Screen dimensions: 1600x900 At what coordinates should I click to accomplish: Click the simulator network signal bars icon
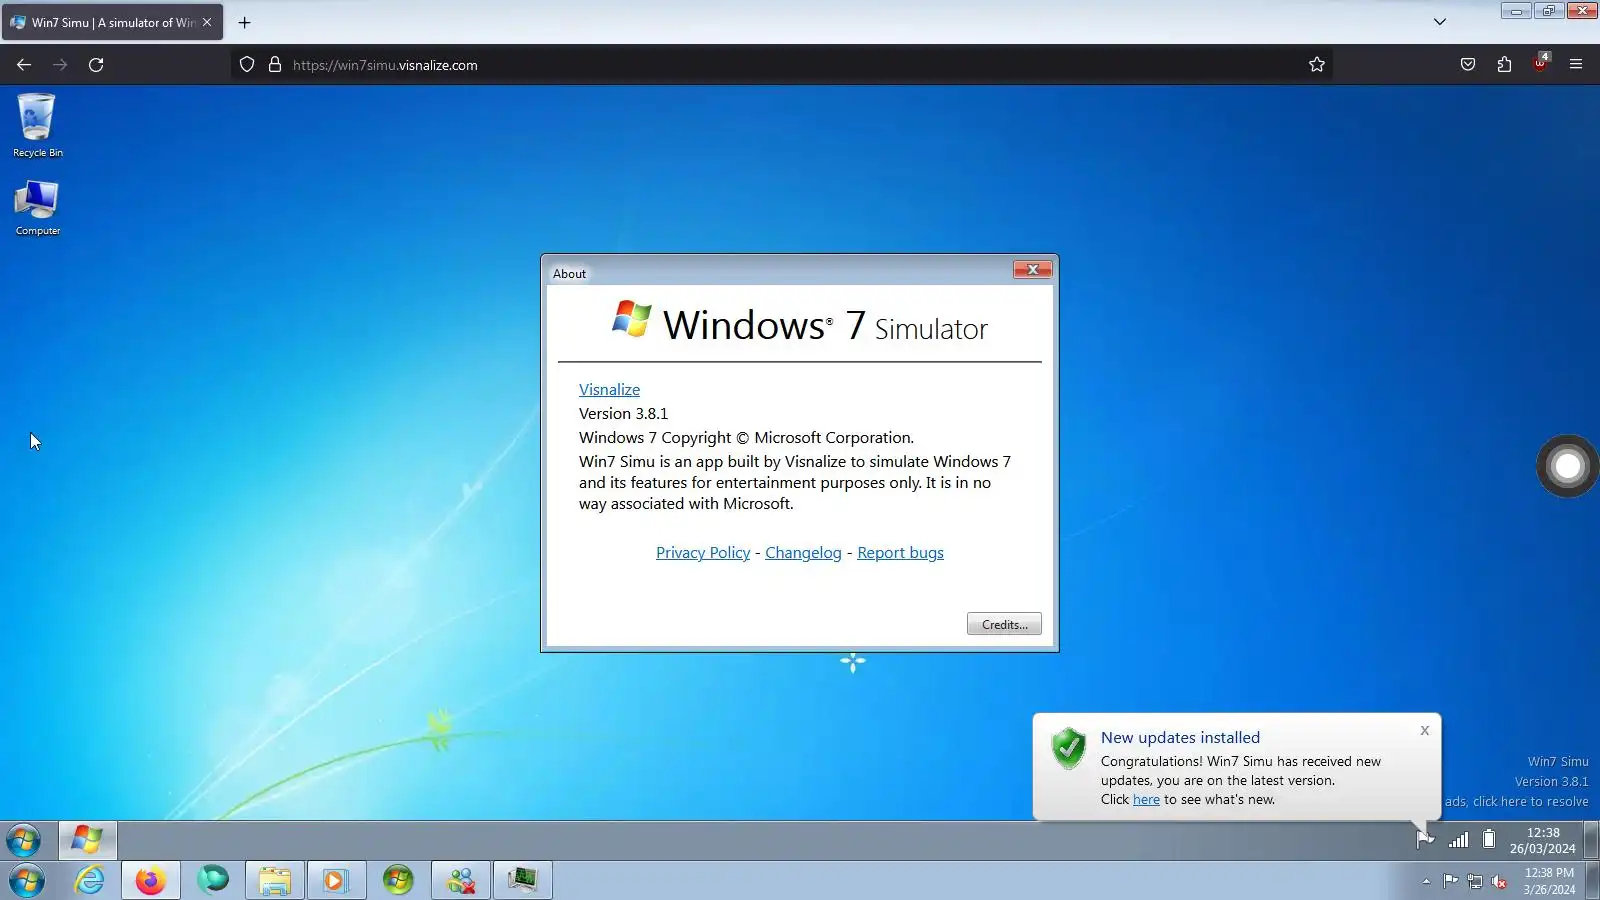pos(1458,840)
